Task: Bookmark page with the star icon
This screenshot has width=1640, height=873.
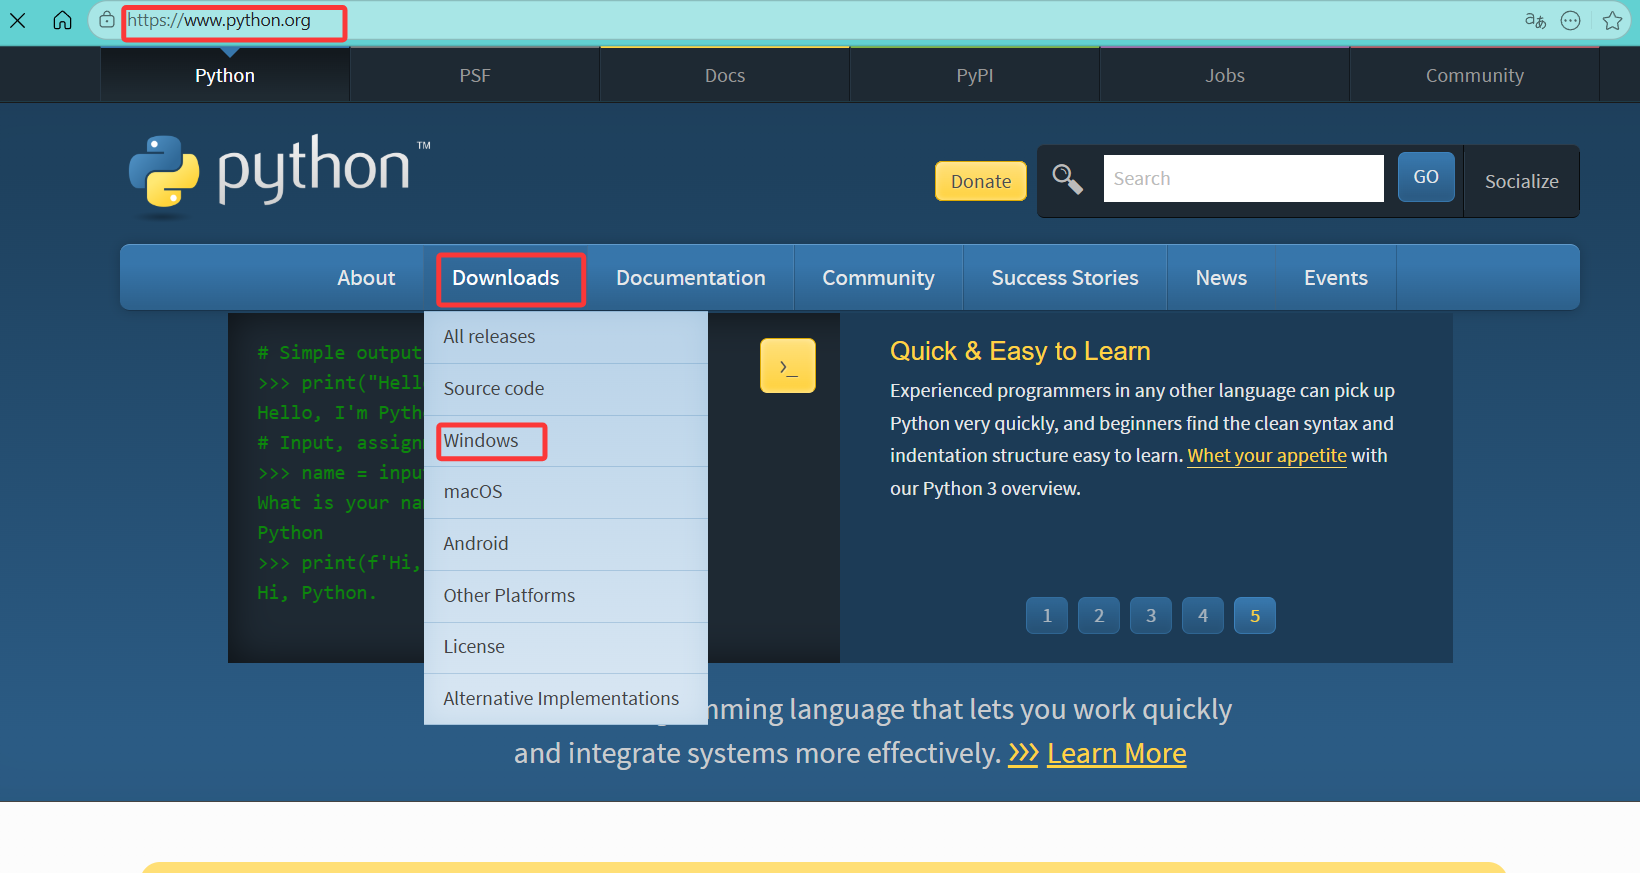Action: point(1612,20)
